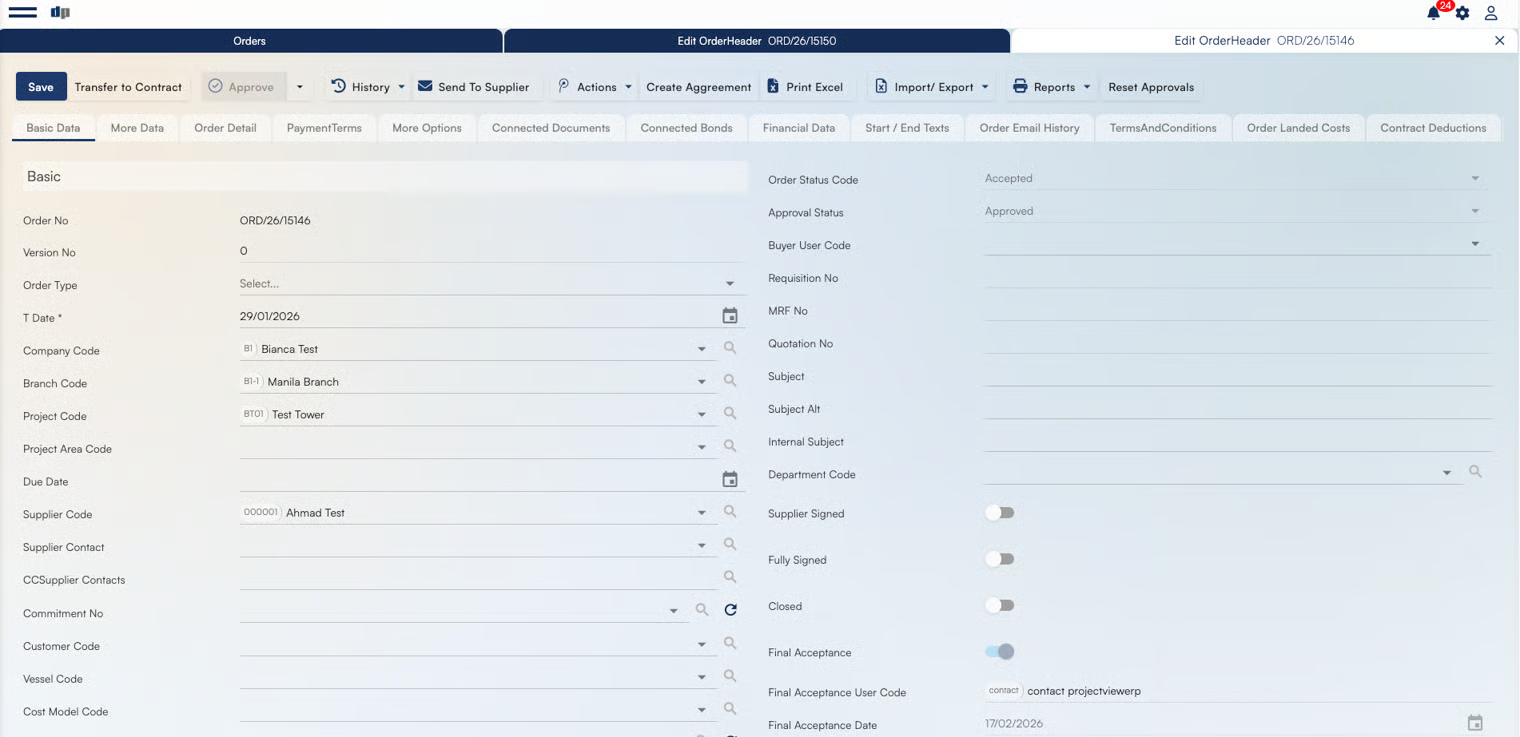Viewport: 1520px width, 737px height.
Task: Toggle the Supplier Signed switch
Action: click(1000, 513)
